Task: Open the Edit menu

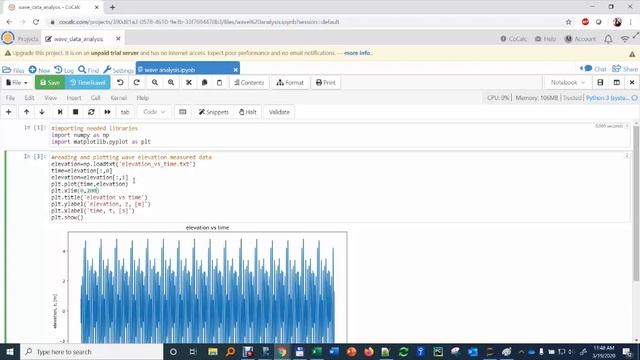Action: pos(29,98)
